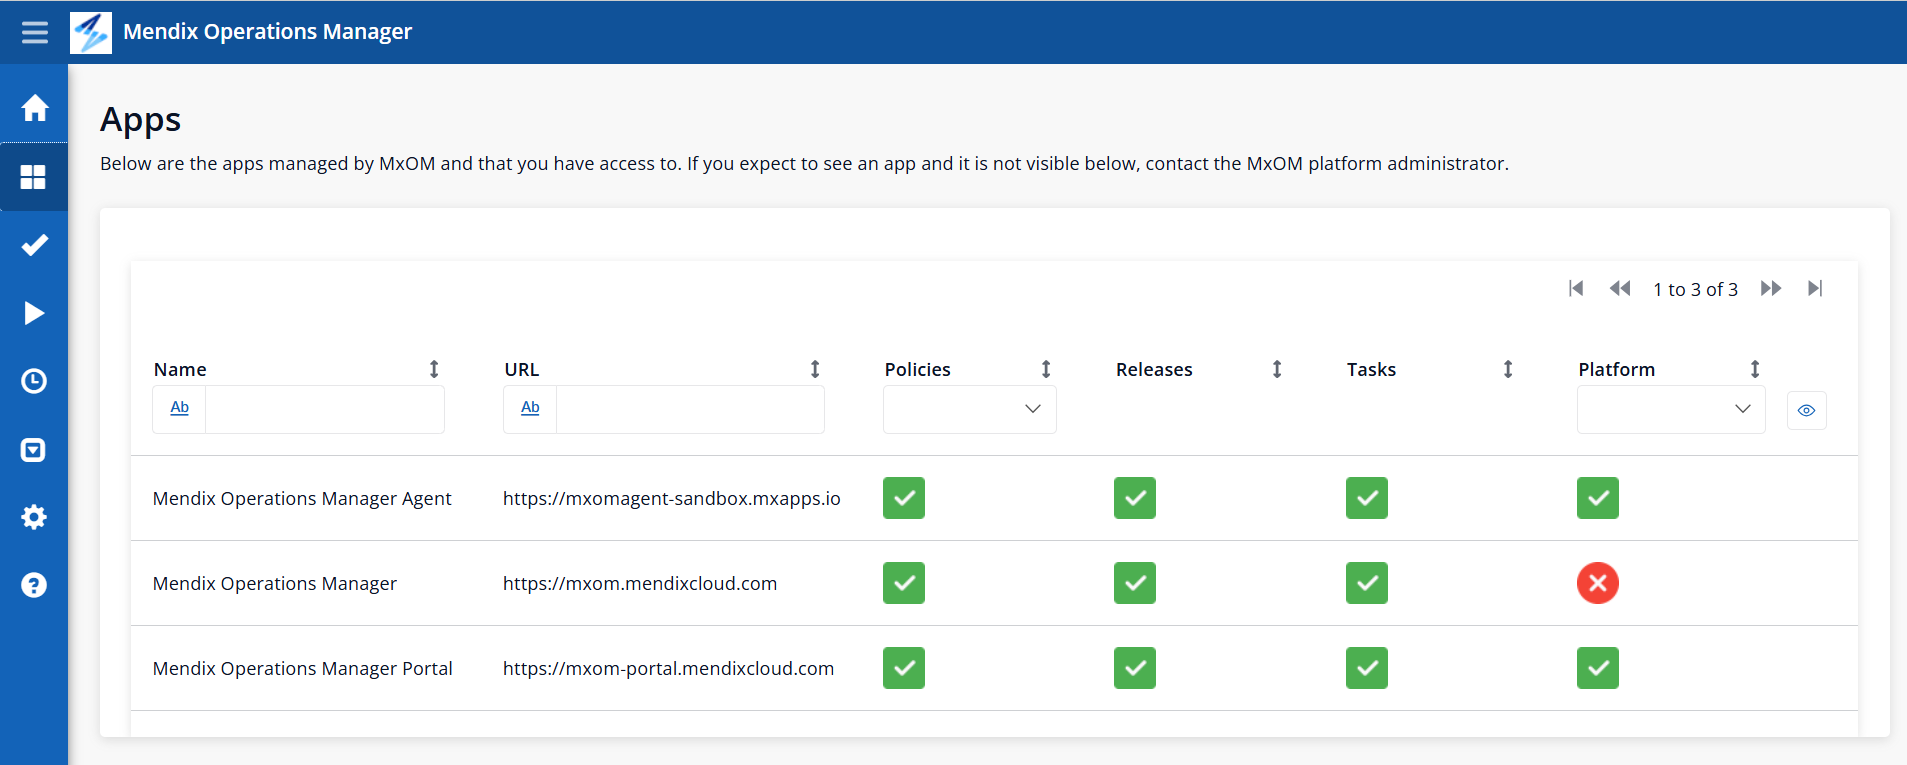Sort by URL column

coord(815,369)
